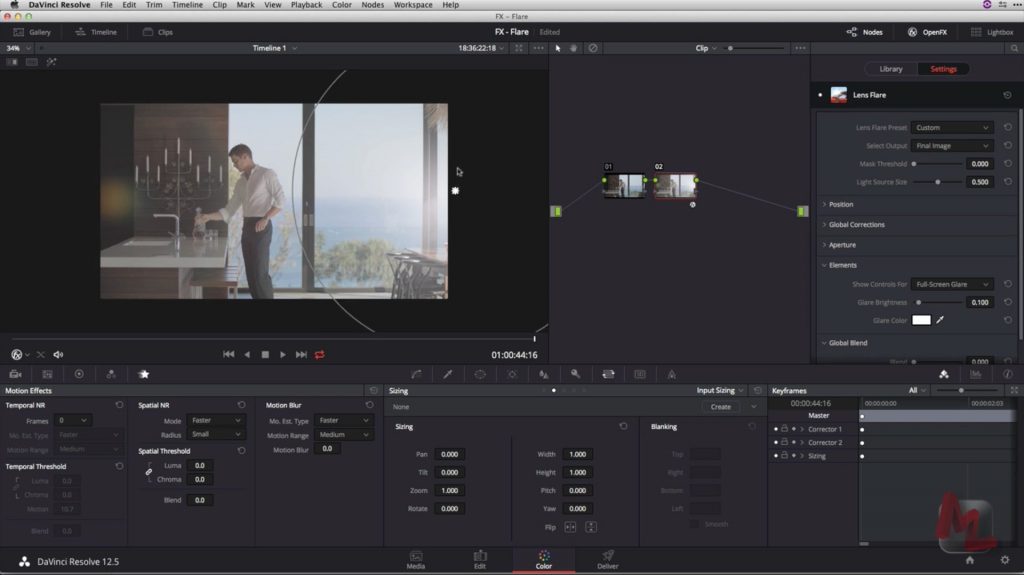This screenshot has width=1024, height=575.
Task: Open the Lens Flare Preset dropdown
Action: pos(951,128)
